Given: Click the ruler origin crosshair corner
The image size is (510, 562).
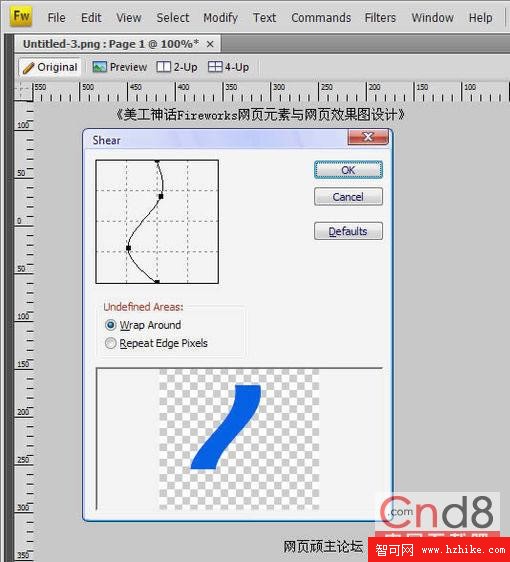Looking at the screenshot, I should point(23,91).
